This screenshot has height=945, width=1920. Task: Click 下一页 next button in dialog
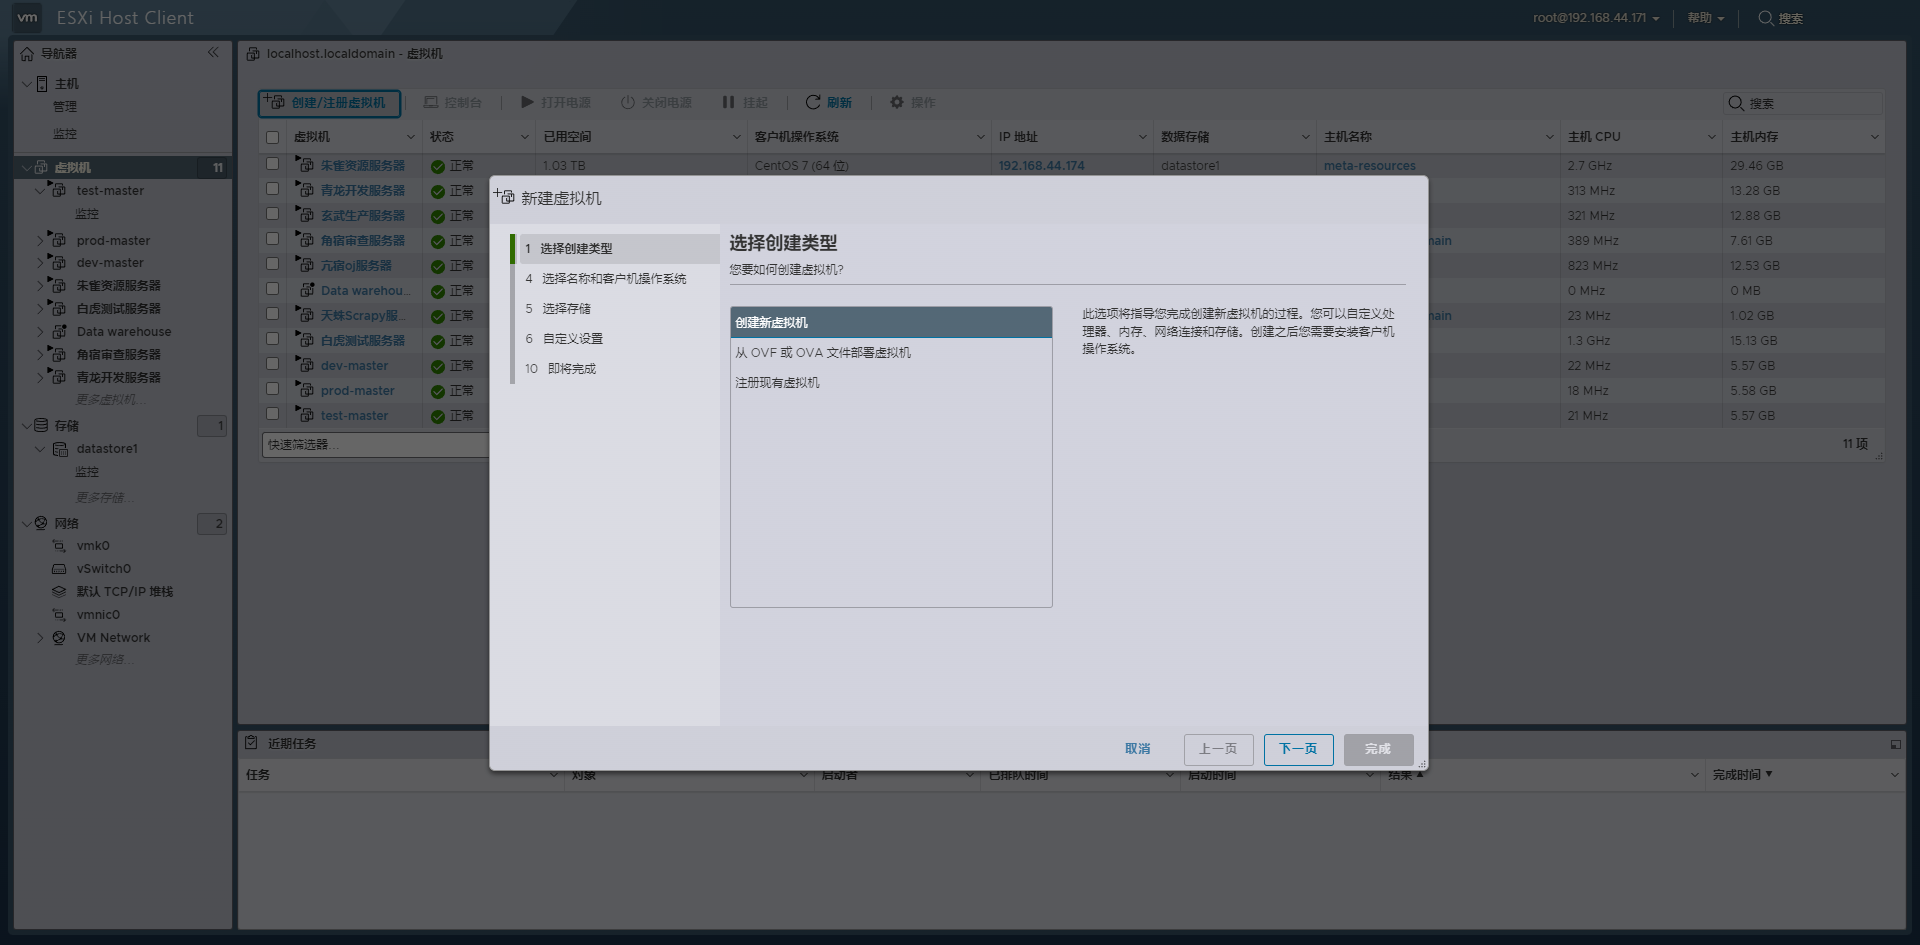pyautogui.click(x=1298, y=749)
